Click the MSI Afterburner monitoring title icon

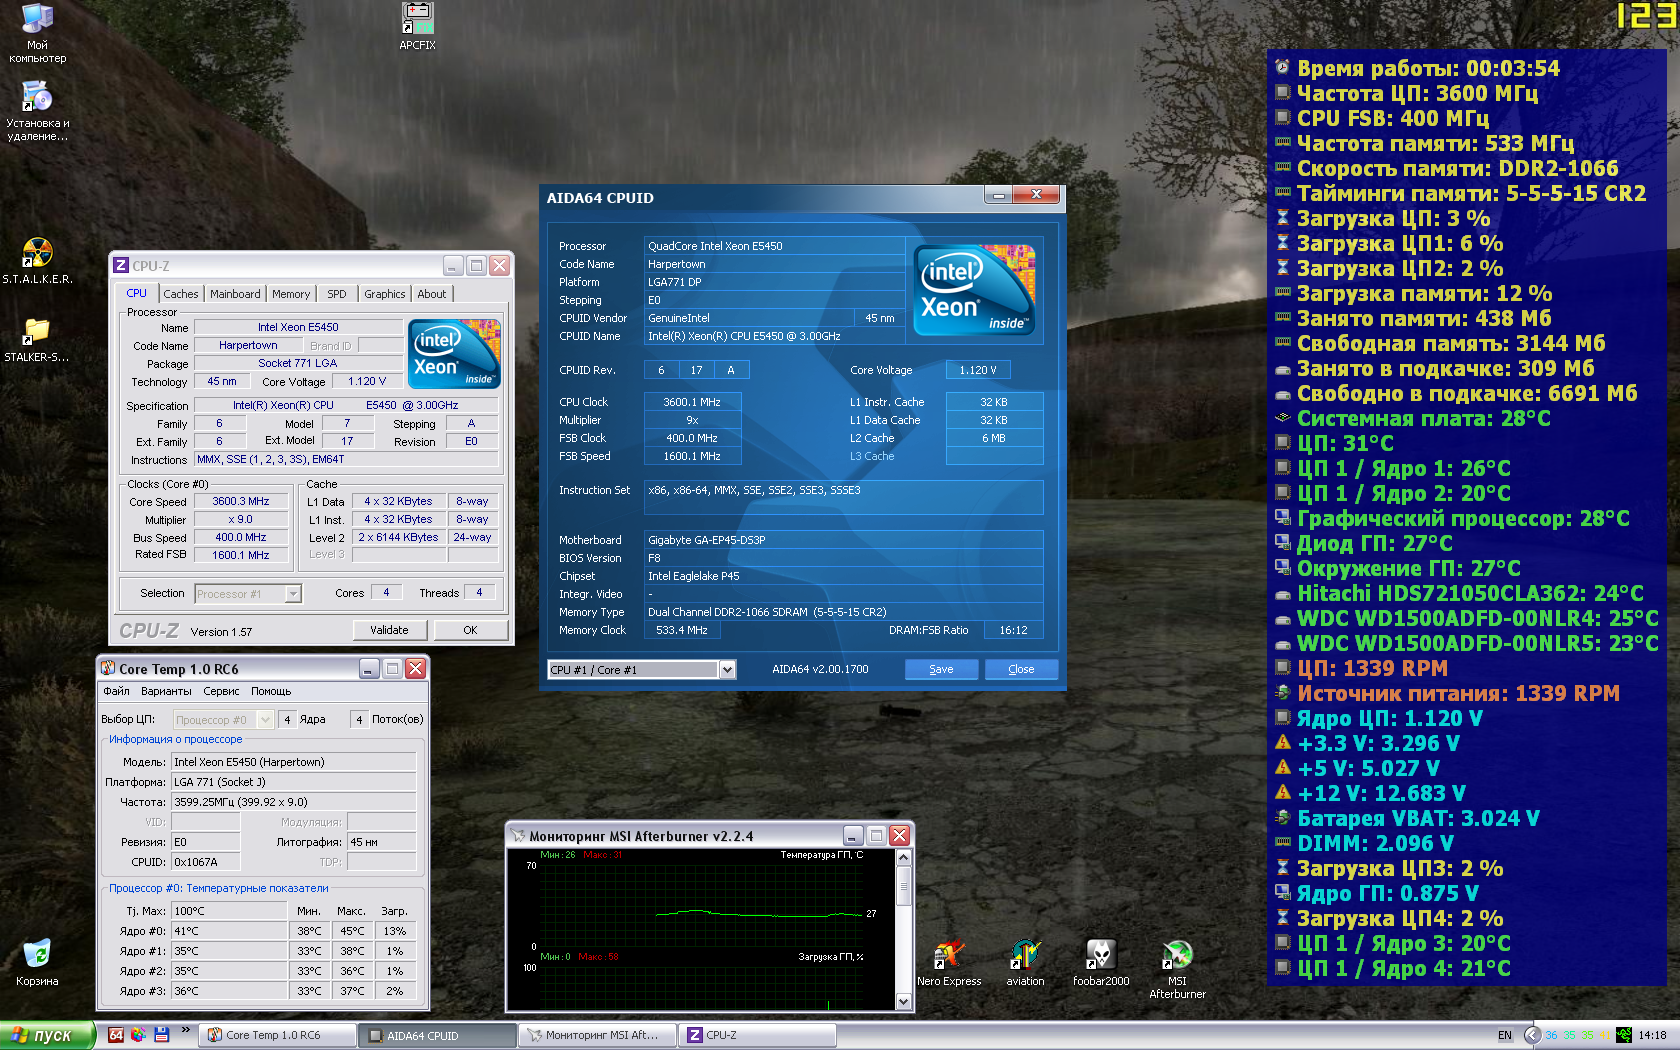518,835
